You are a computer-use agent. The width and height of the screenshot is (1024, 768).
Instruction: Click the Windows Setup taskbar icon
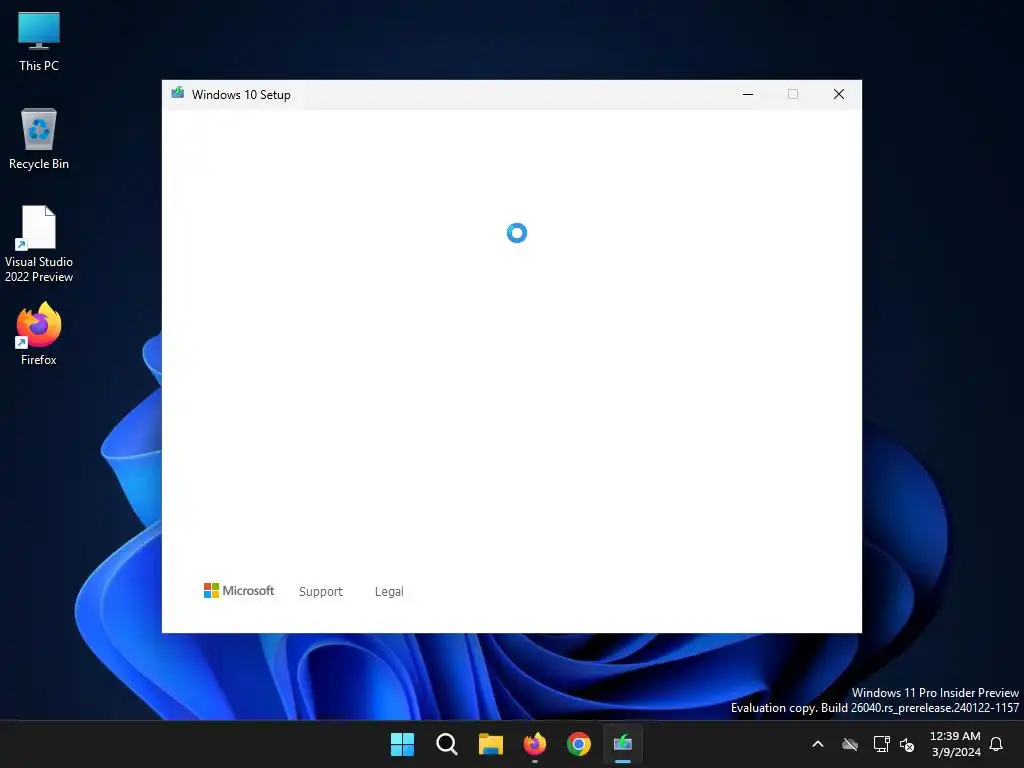[623, 744]
